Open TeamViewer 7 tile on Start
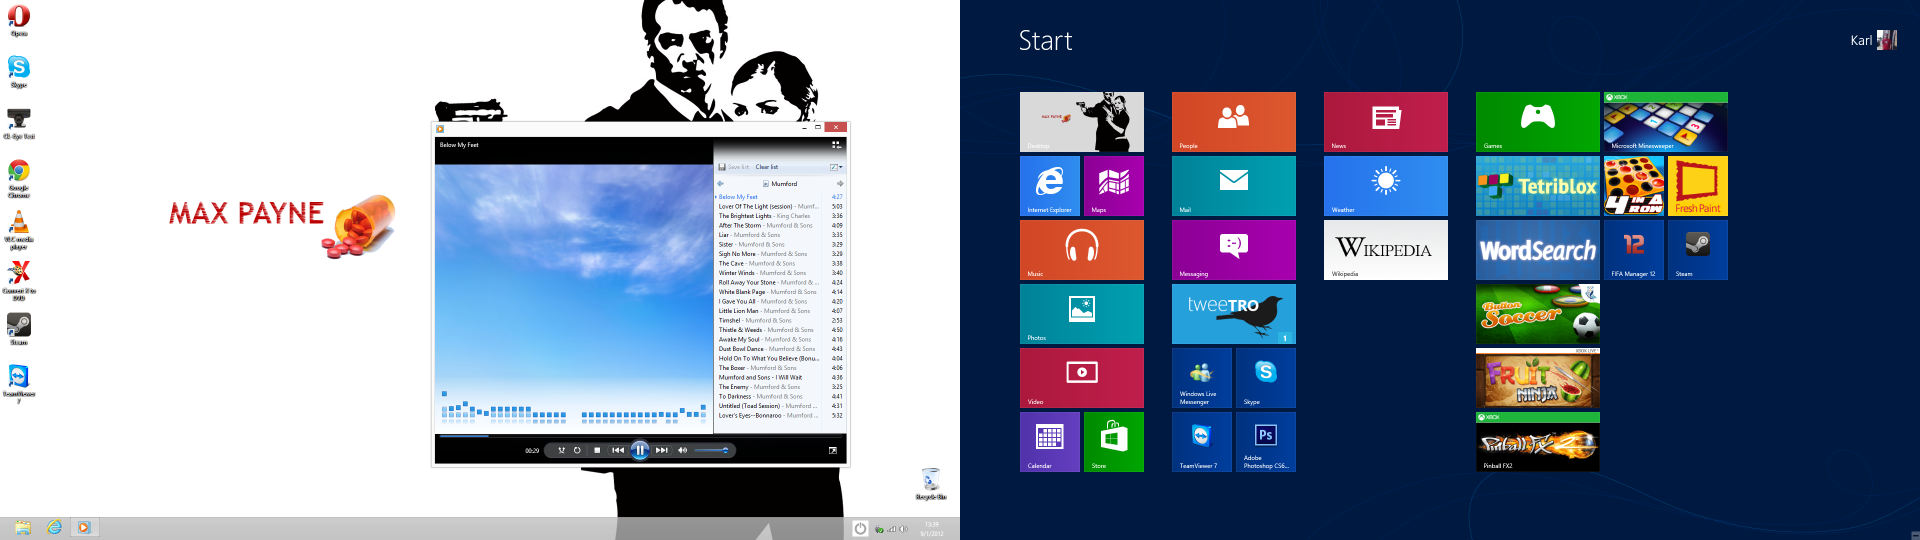This screenshot has width=1920, height=540. point(1201,441)
